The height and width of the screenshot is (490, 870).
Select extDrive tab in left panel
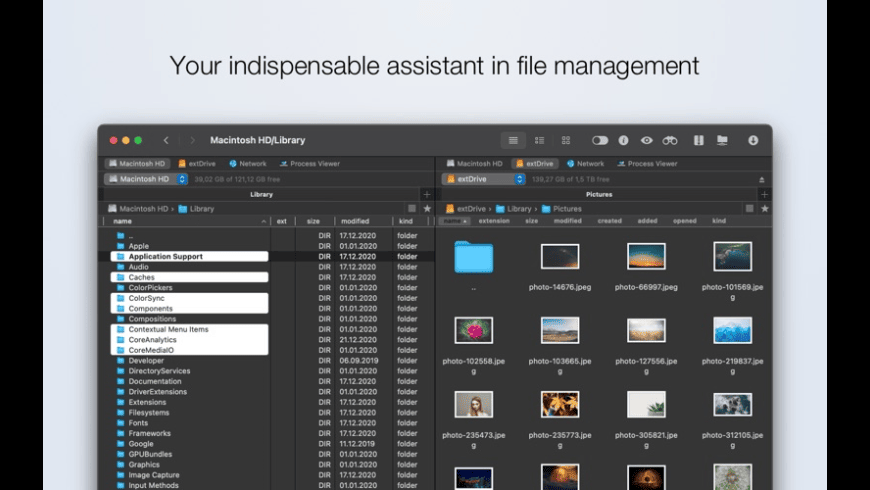(197, 164)
